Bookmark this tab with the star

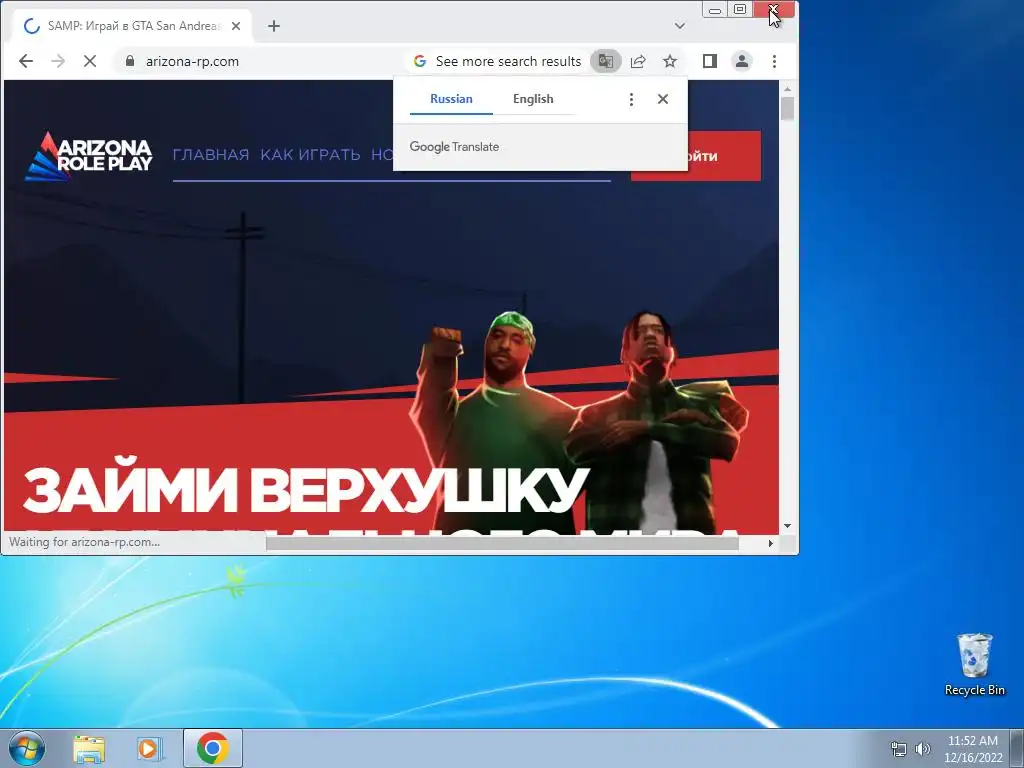pos(670,61)
